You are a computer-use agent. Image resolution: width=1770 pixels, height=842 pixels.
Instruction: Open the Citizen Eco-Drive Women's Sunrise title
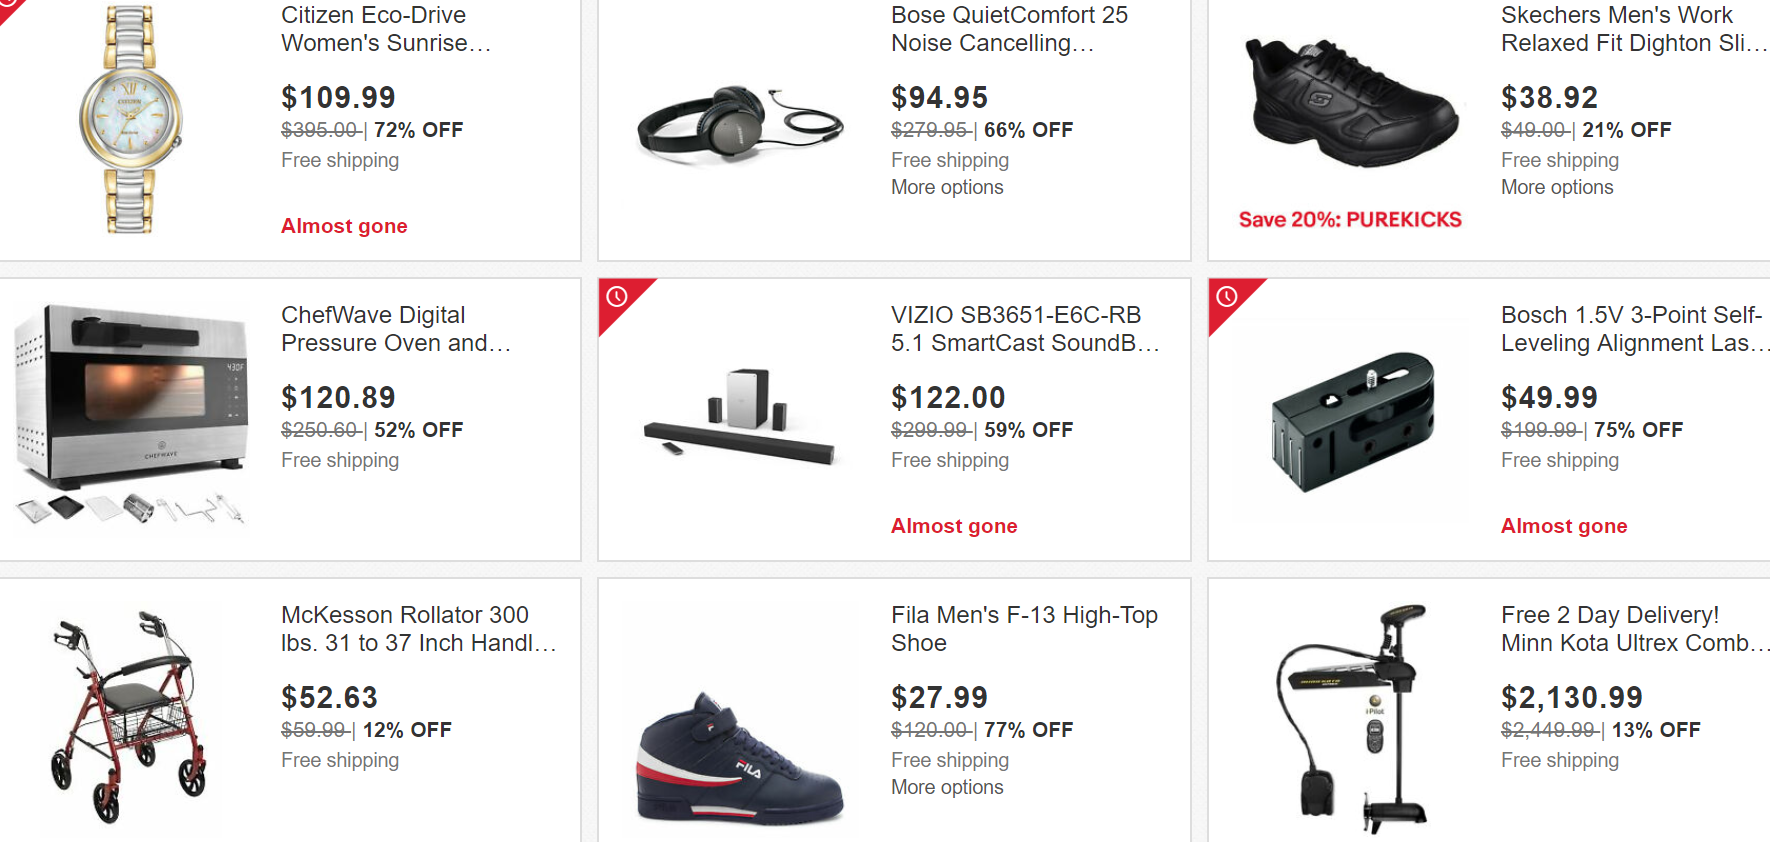click(x=386, y=29)
